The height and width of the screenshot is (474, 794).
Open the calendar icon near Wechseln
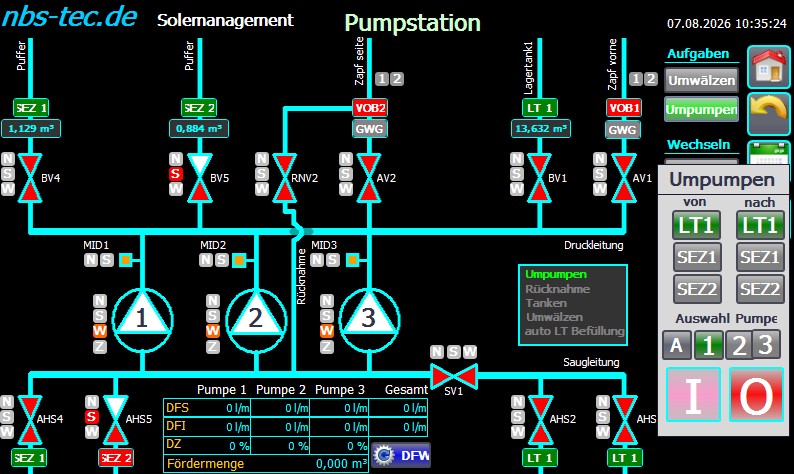click(769, 152)
